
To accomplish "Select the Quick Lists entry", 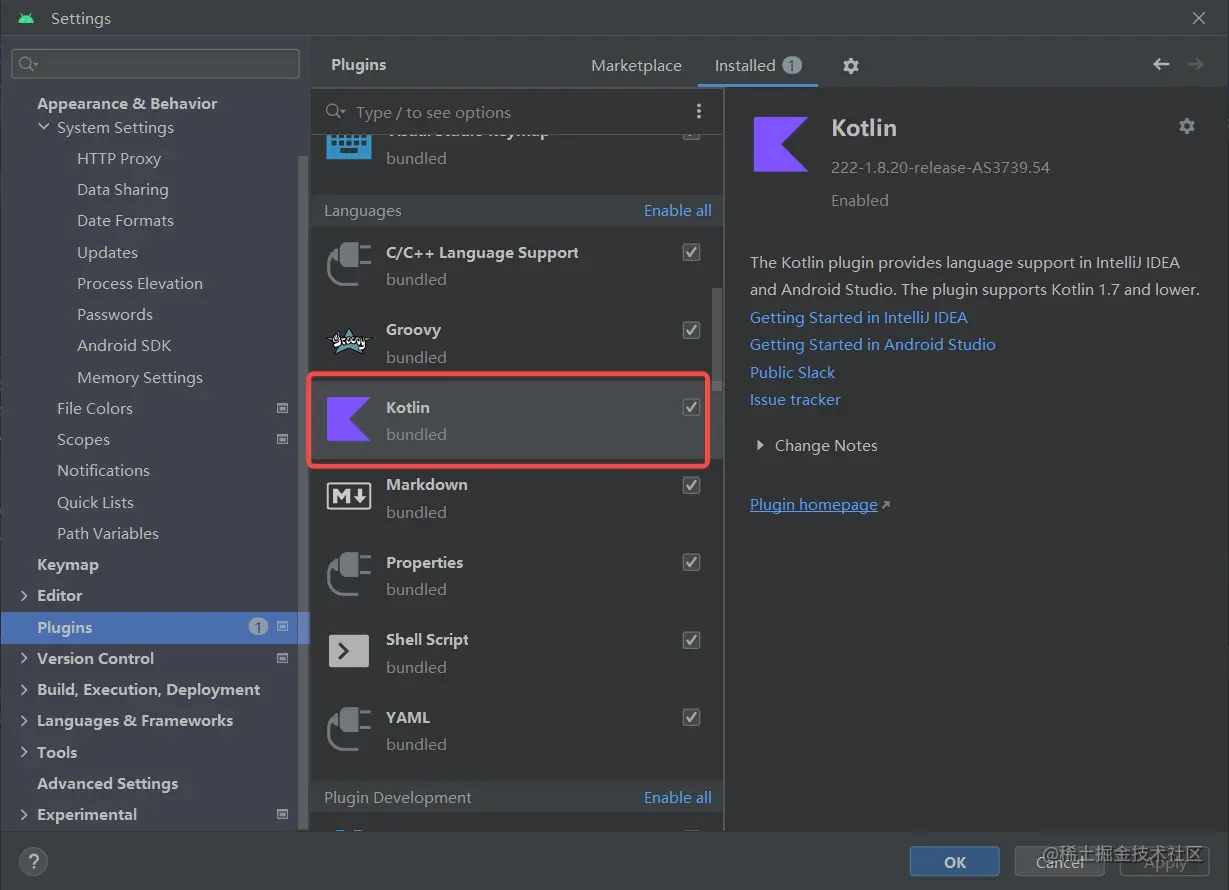I will (95, 502).
